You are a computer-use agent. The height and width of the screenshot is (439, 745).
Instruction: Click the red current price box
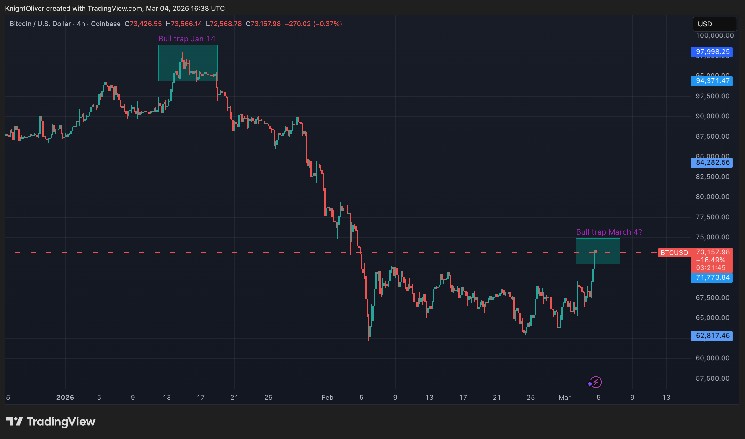tap(711, 260)
